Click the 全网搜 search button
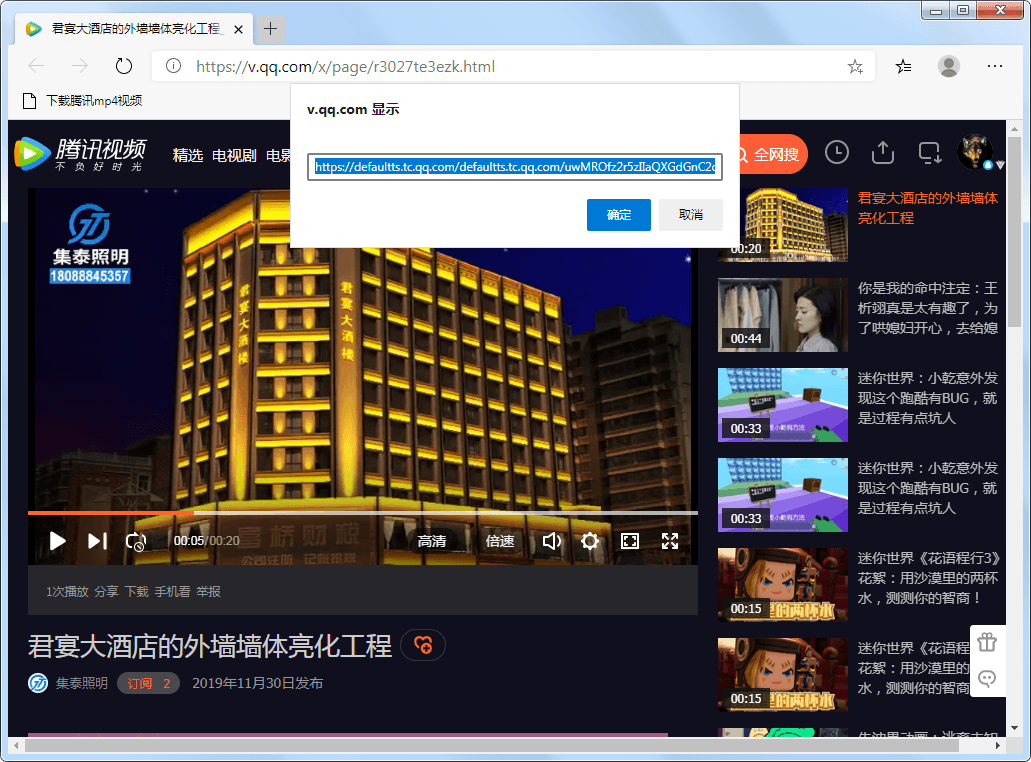1031x762 pixels. click(774, 155)
